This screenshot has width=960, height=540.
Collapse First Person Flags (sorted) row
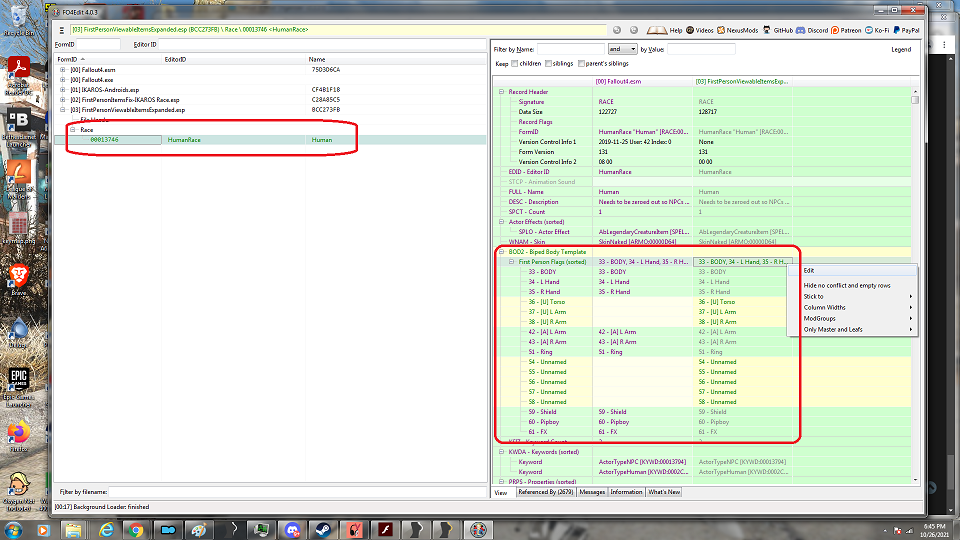click(x=511, y=261)
